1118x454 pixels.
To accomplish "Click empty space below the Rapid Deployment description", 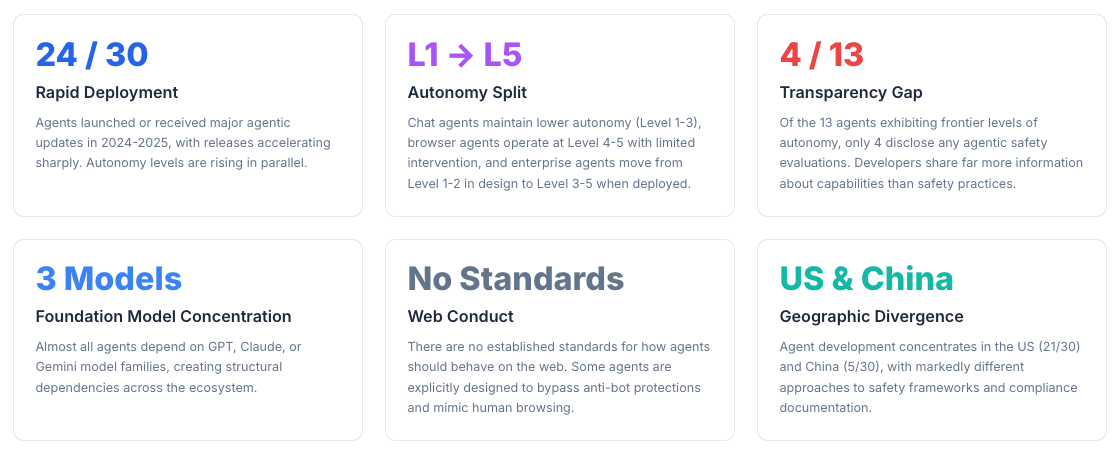I will point(187,195).
